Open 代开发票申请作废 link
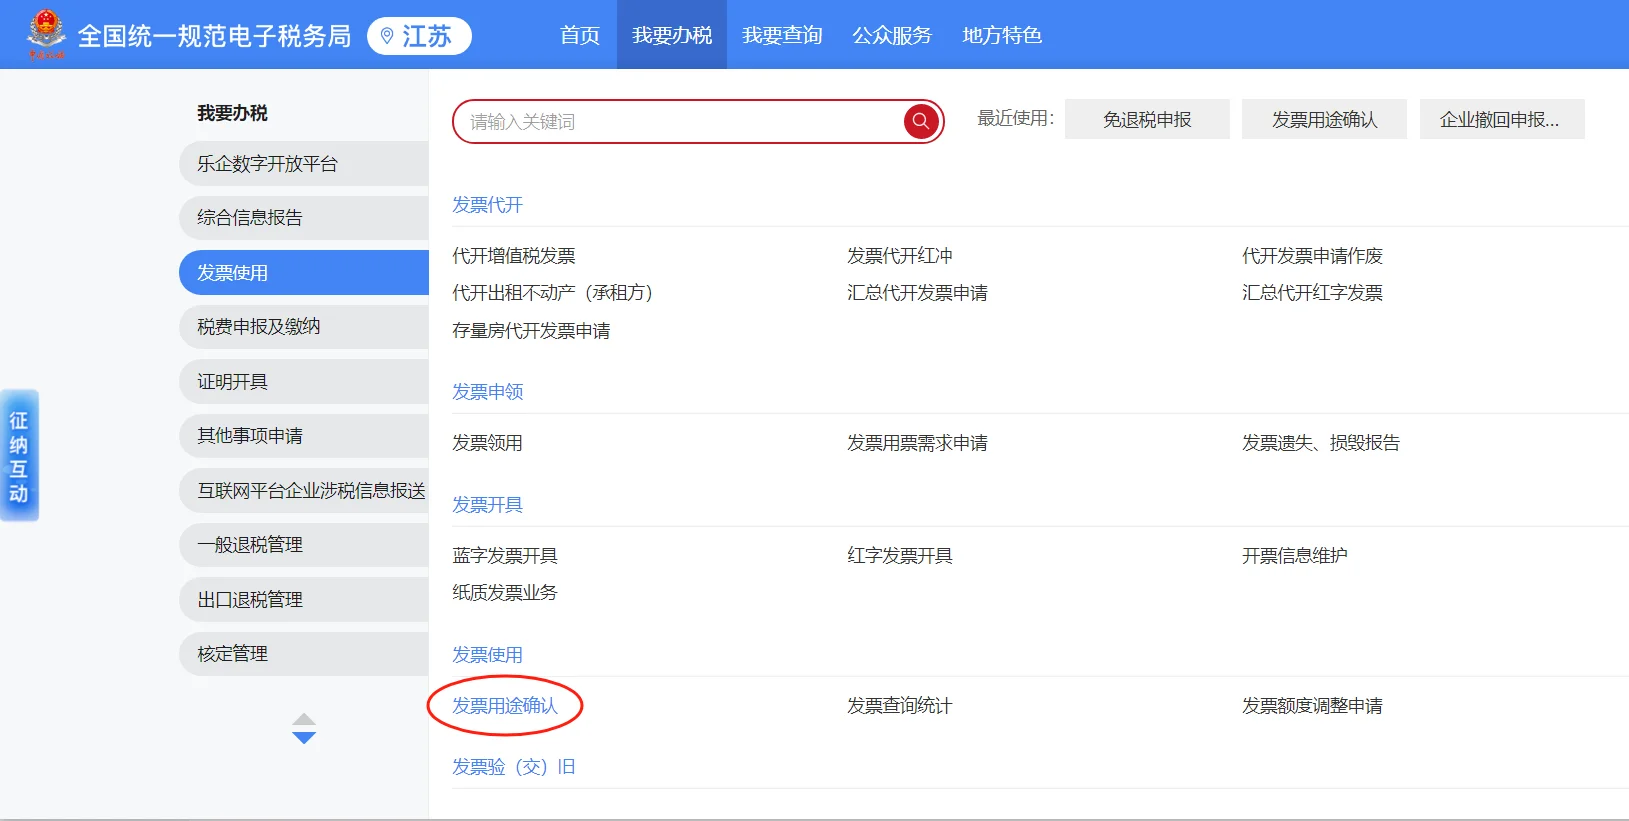The height and width of the screenshot is (821, 1629). pyautogui.click(x=1312, y=256)
